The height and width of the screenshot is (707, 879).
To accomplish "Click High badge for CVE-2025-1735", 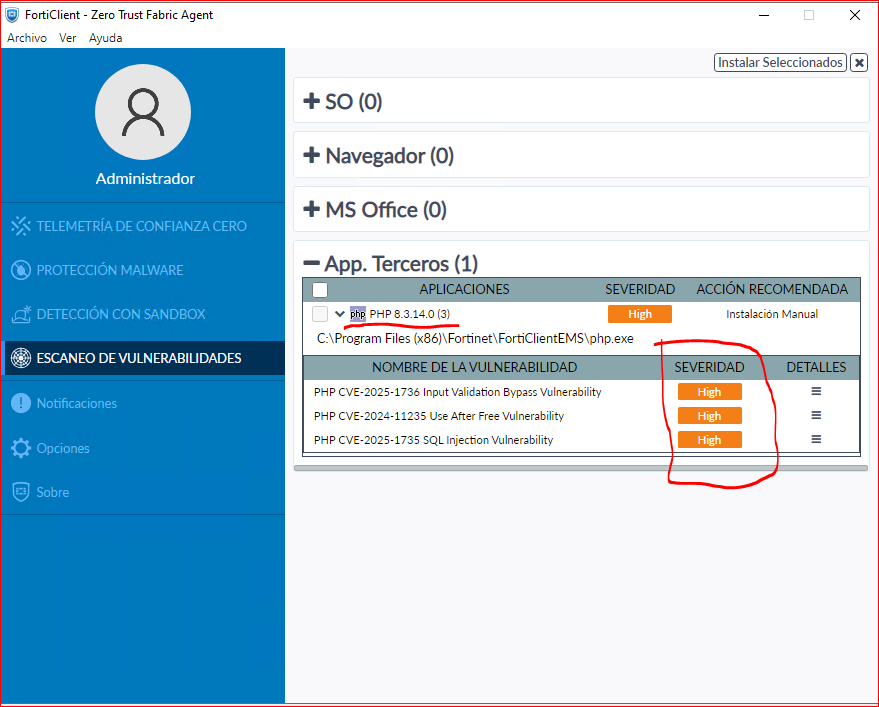I will click(709, 440).
